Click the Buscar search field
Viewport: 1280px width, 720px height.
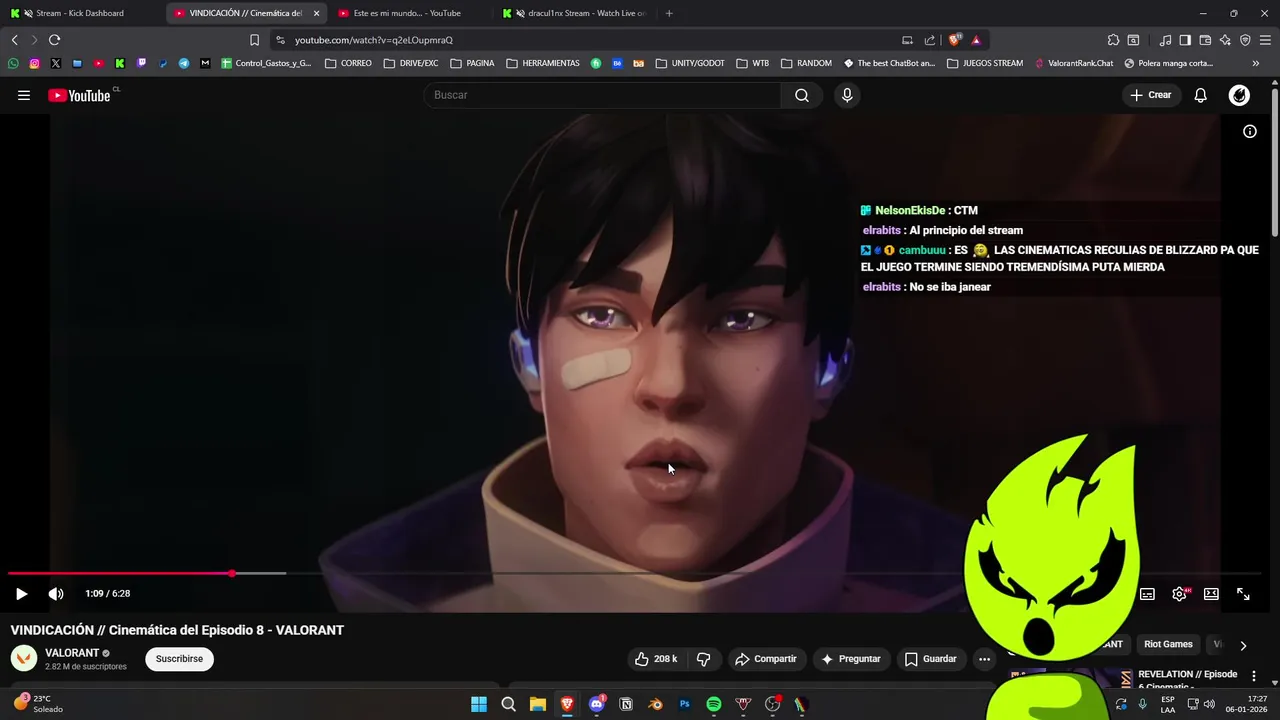tap(603, 95)
